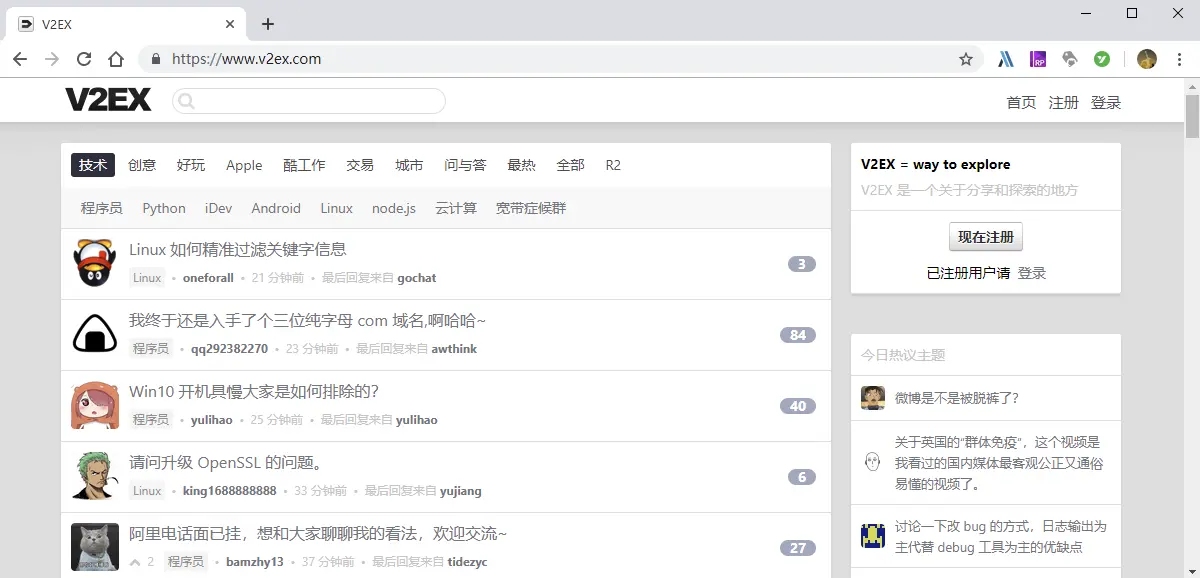The width and height of the screenshot is (1200, 578).
Task: Upvote arrow on 阿里电话面 post
Action: click(135, 562)
